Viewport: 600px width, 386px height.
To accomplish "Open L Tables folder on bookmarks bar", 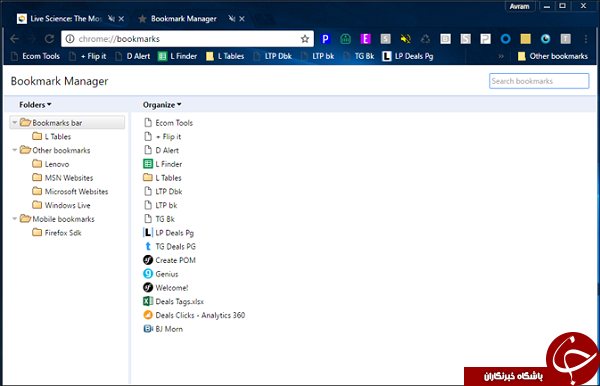I will [225, 56].
